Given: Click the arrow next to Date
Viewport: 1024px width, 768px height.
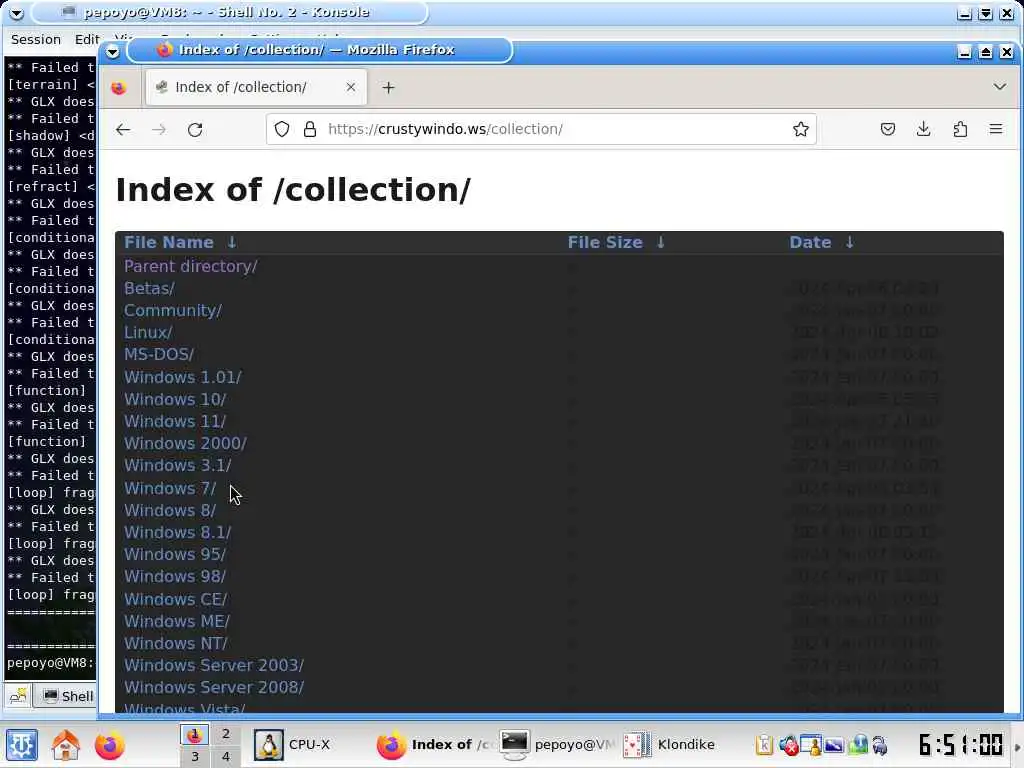Looking at the screenshot, I should coord(850,242).
